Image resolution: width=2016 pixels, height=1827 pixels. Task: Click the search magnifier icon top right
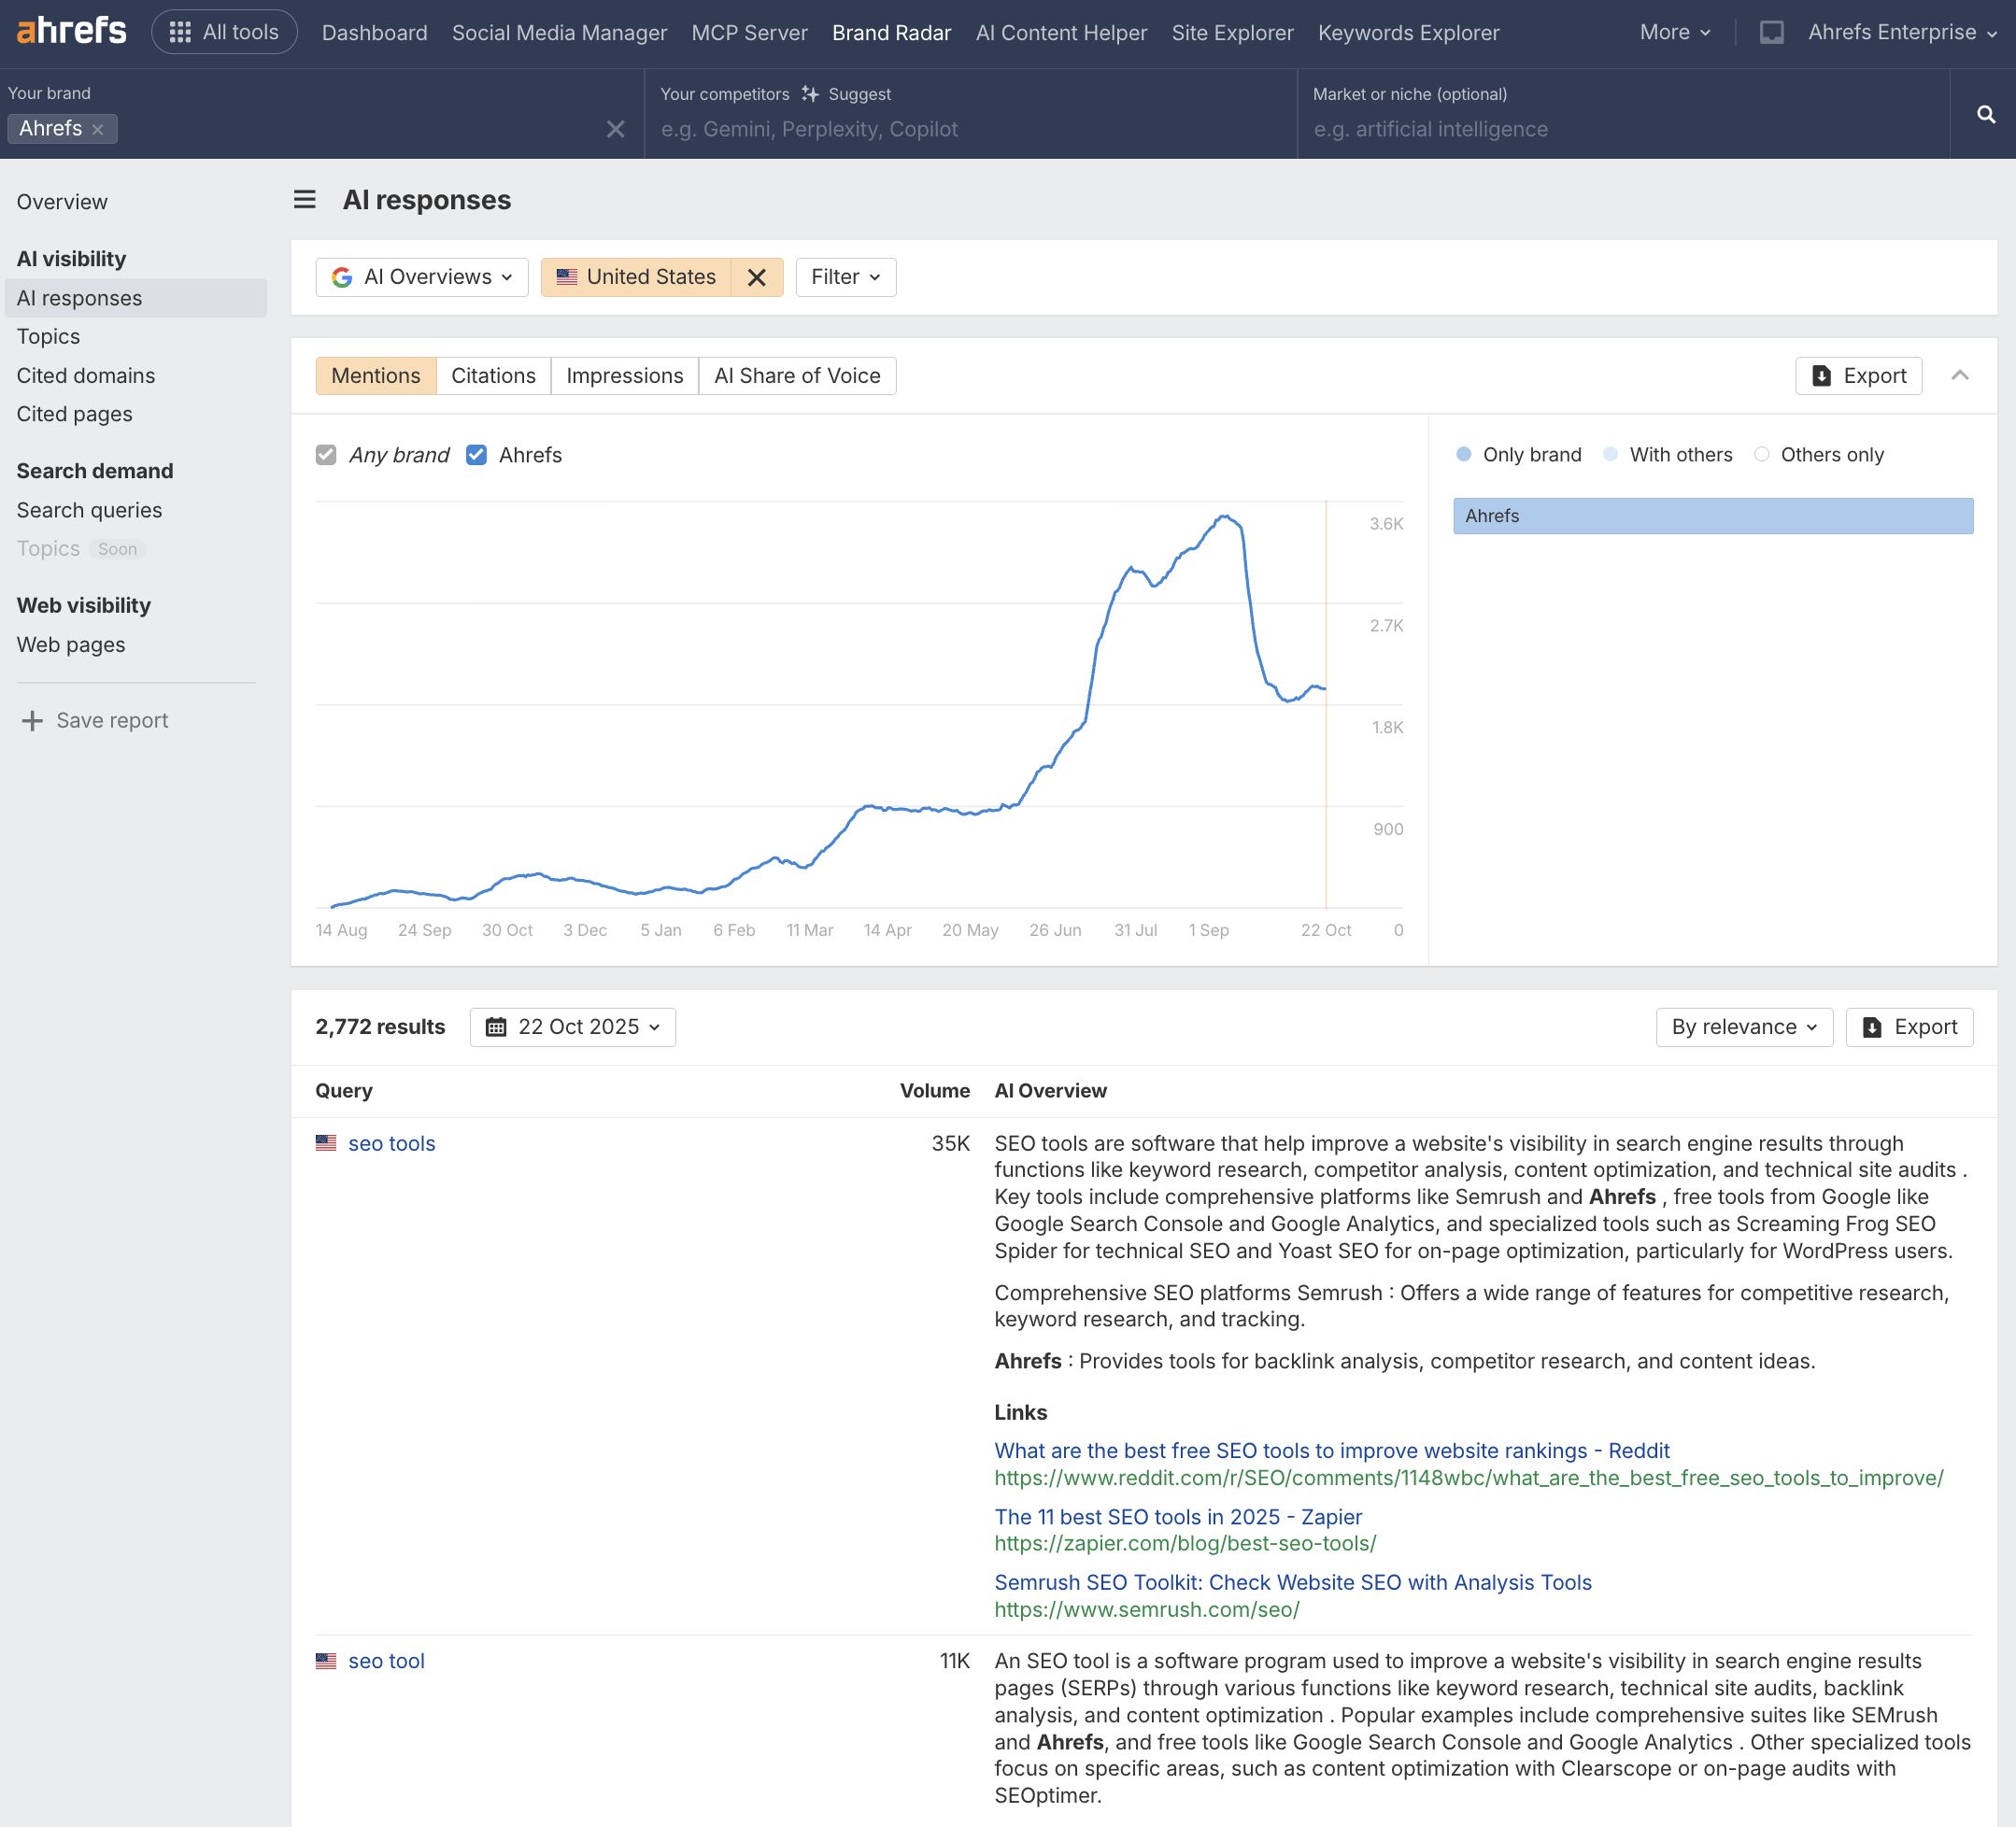click(x=1985, y=114)
